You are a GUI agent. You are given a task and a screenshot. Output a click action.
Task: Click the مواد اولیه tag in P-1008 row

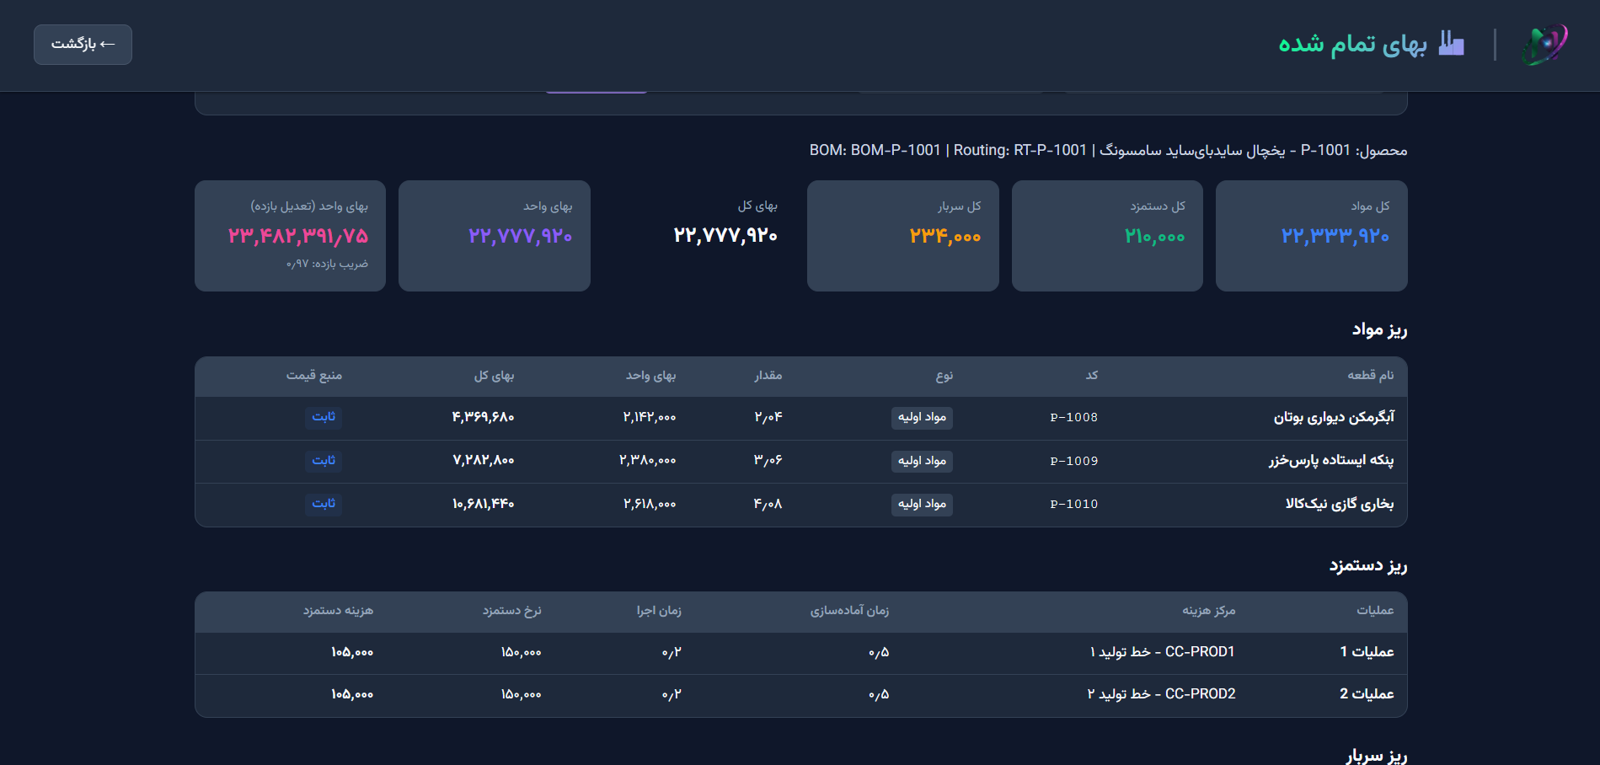click(x=922, y=418)
